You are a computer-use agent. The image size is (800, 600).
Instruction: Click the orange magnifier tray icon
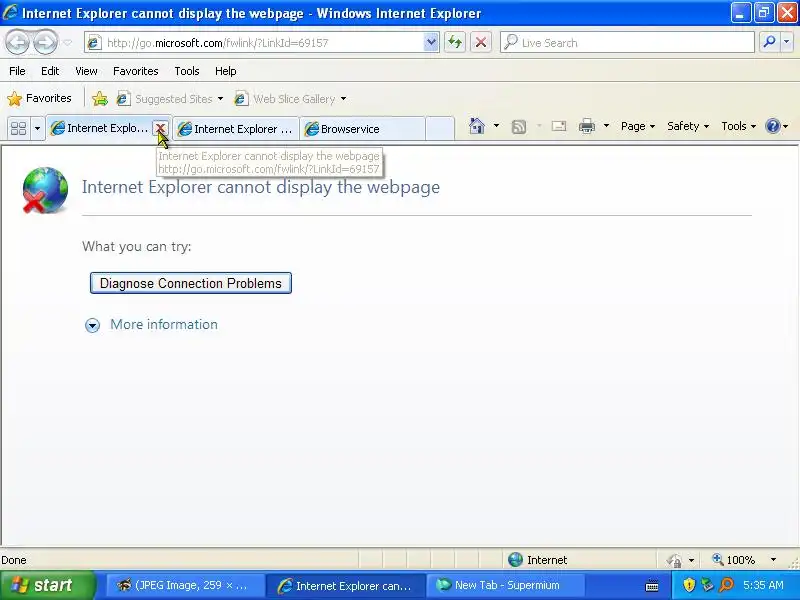pyautogui.click(x=726, y=585)
